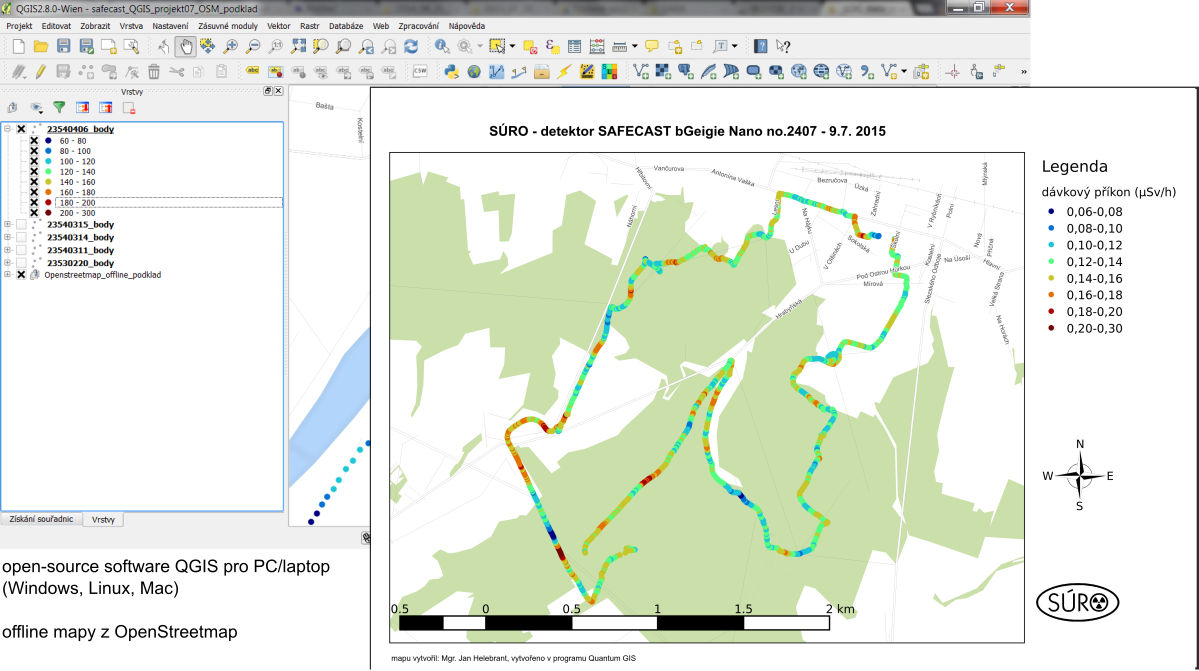Activate the Zoom Out magnifier tool
1199x671 pixels.
(x=252, y=47)
